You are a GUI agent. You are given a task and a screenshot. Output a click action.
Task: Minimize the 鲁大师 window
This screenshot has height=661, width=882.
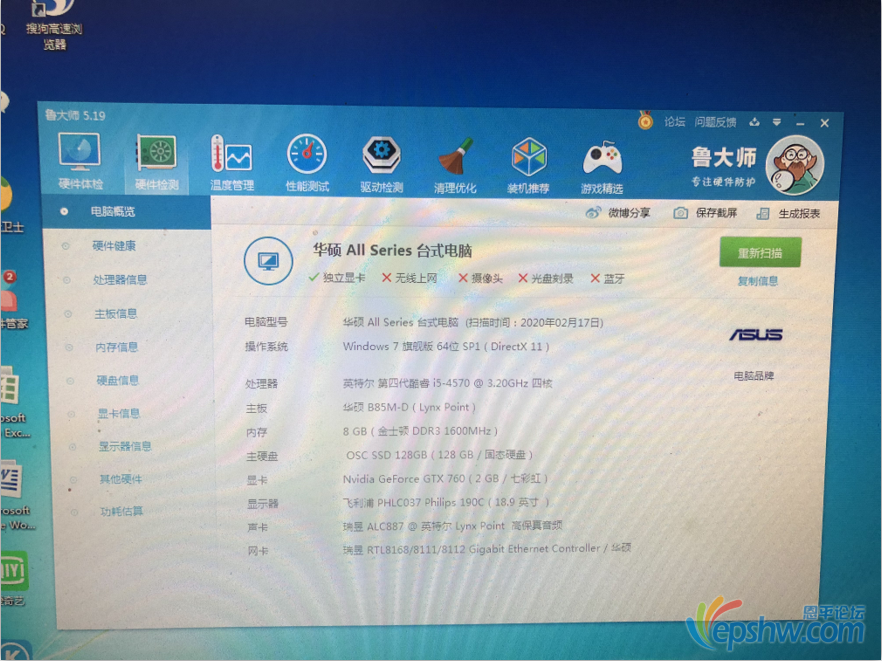click(x=800, y=123)
